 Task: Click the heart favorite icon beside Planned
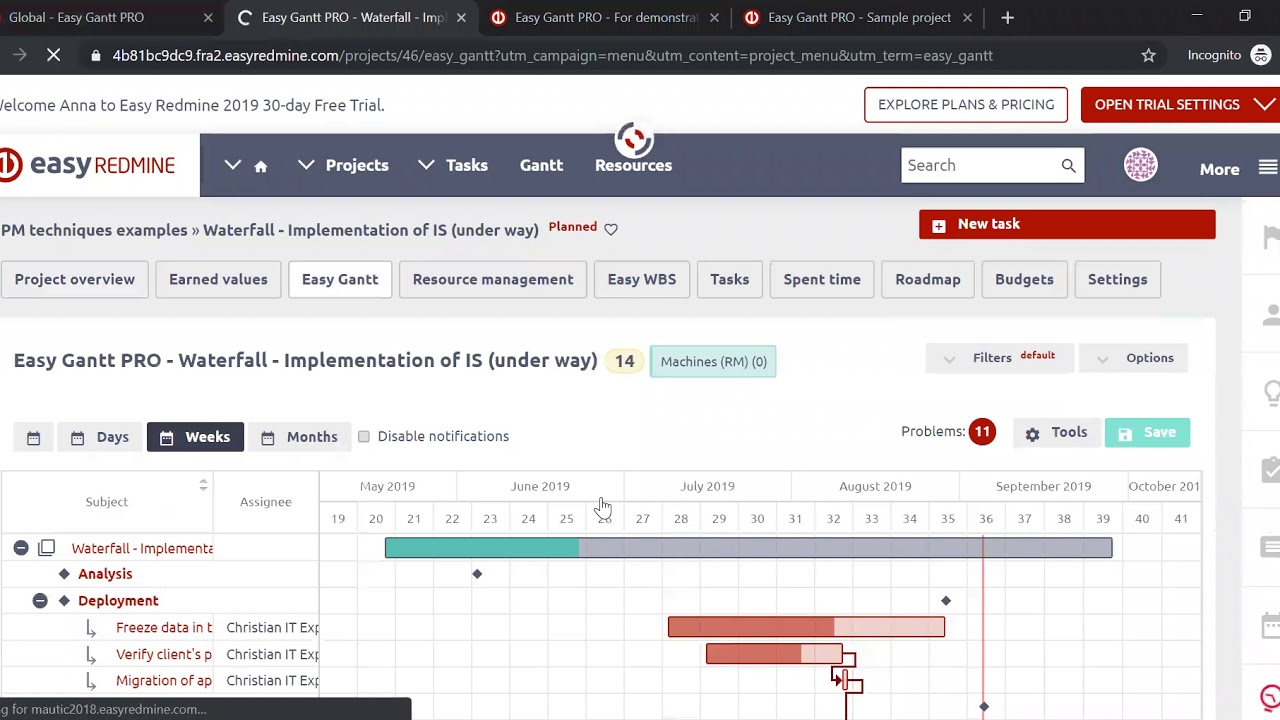611,229
